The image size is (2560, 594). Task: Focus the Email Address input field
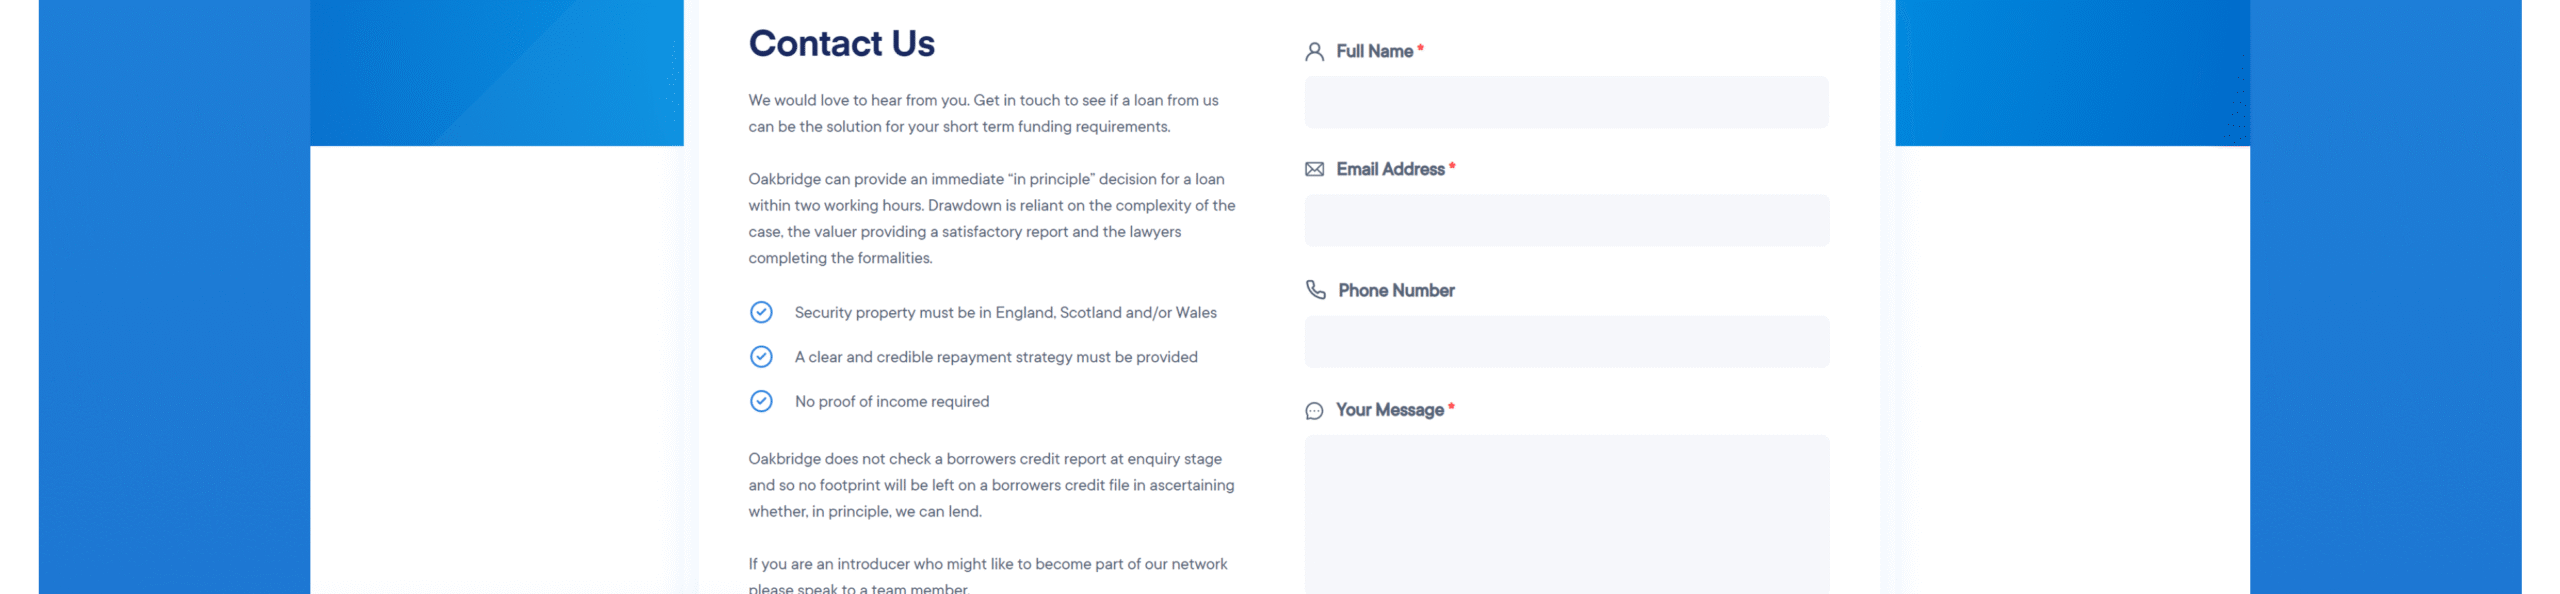coord(1566,220)
